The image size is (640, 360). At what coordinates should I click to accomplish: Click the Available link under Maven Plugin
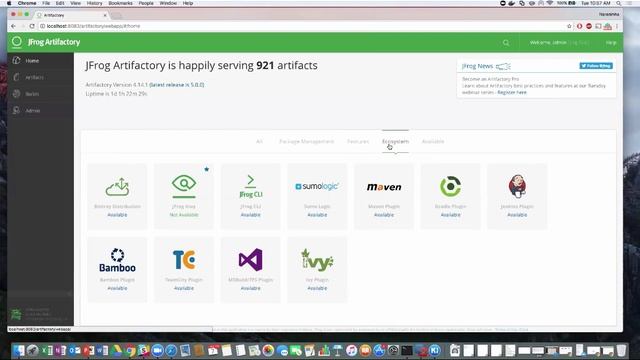point(384,215)
